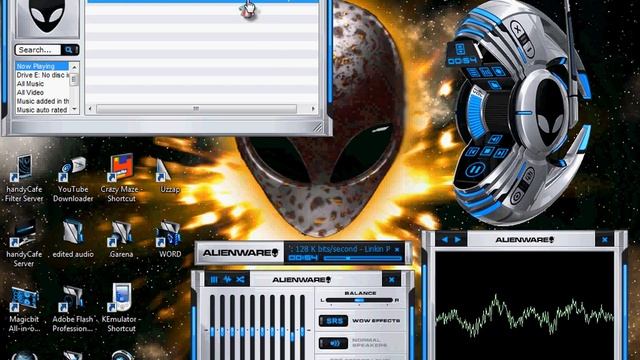Select the edited audio folder icon
Viewport: 640px width, 360px height.
[x=73, y=239]
